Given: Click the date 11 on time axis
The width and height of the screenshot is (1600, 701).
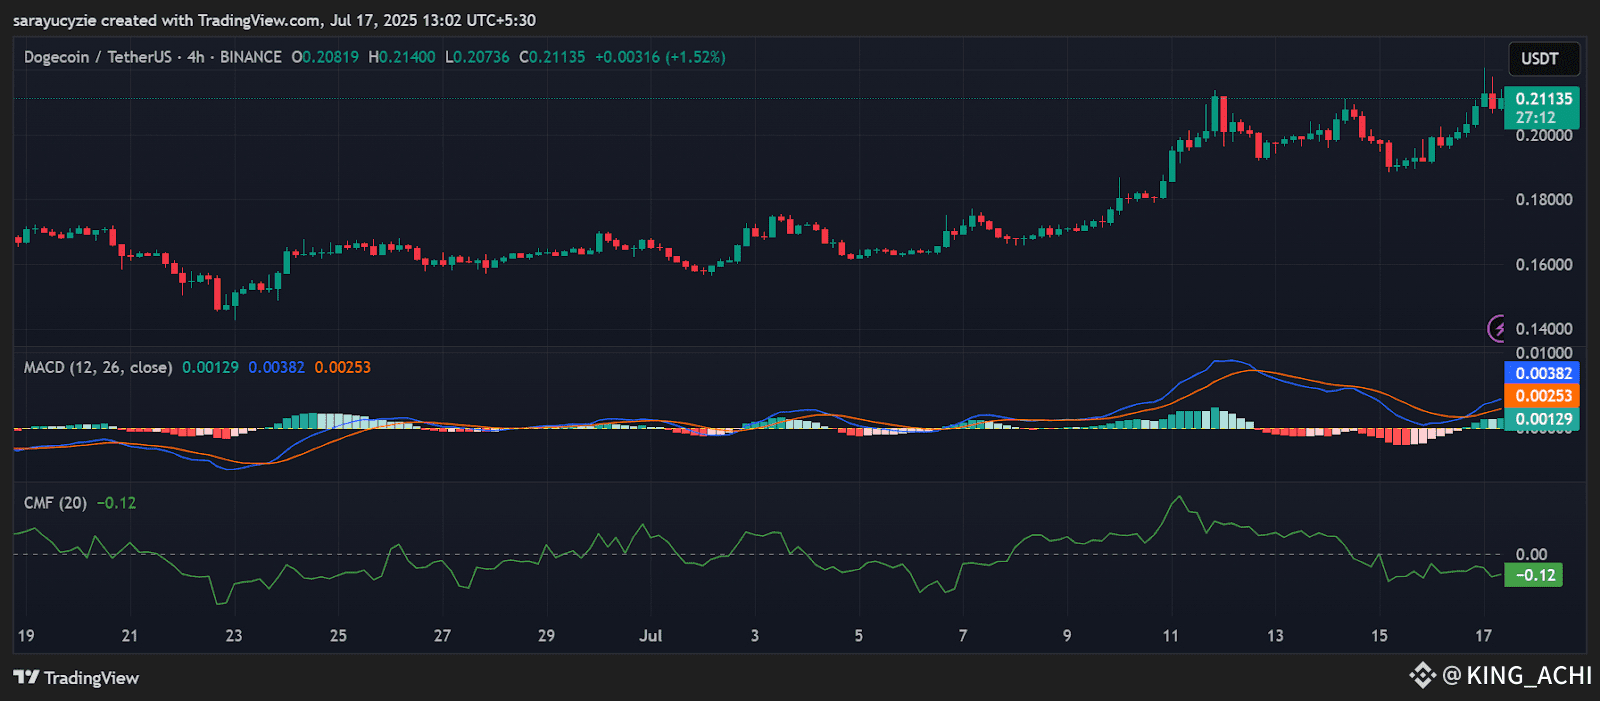Looking at the screenshot, I should pyautogui.click(x=1170, y=636).
